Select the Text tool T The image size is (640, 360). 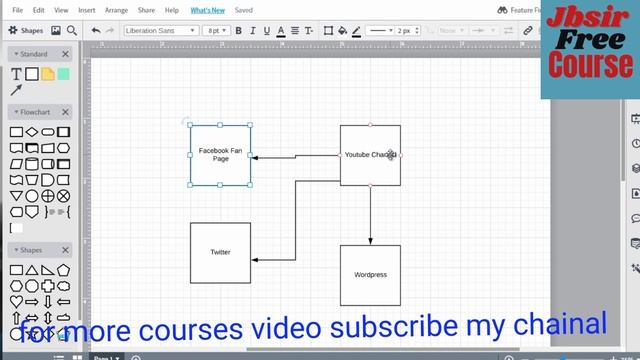coord(16,74)
